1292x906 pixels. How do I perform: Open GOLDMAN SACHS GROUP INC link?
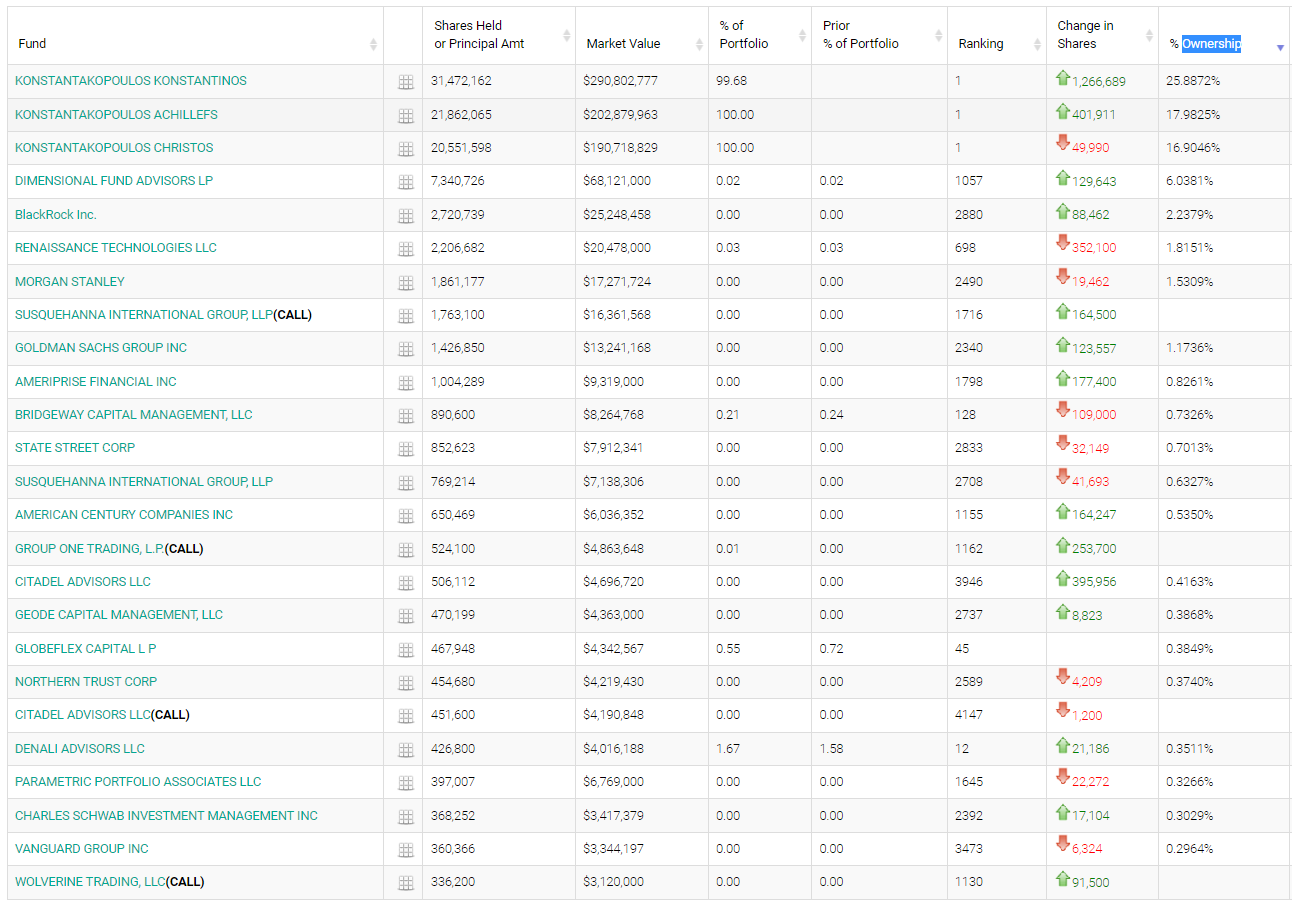101,348
